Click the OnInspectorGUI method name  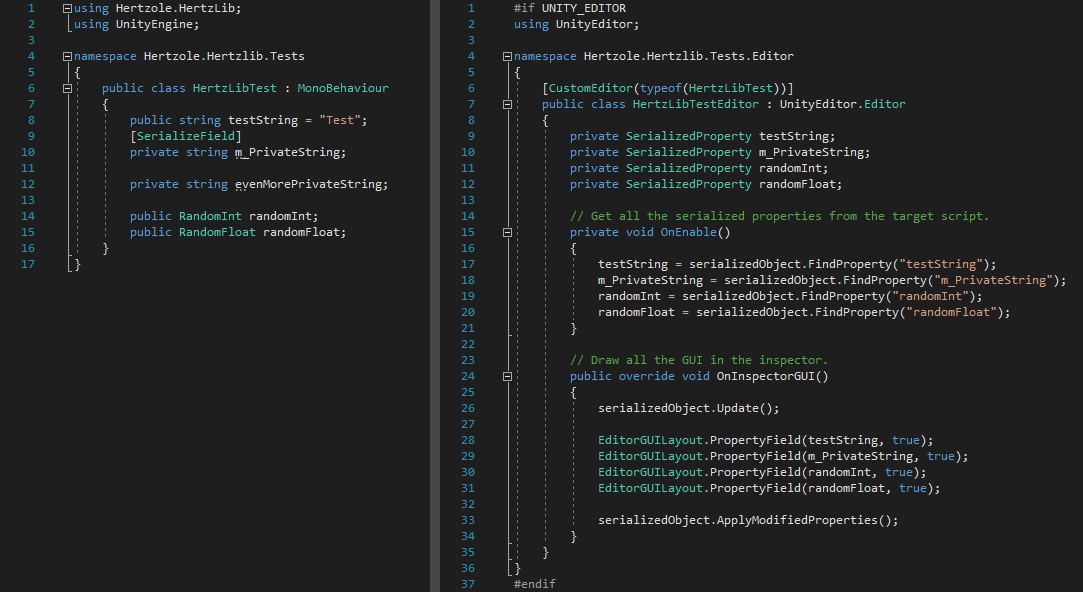click(x=765, y=376)
